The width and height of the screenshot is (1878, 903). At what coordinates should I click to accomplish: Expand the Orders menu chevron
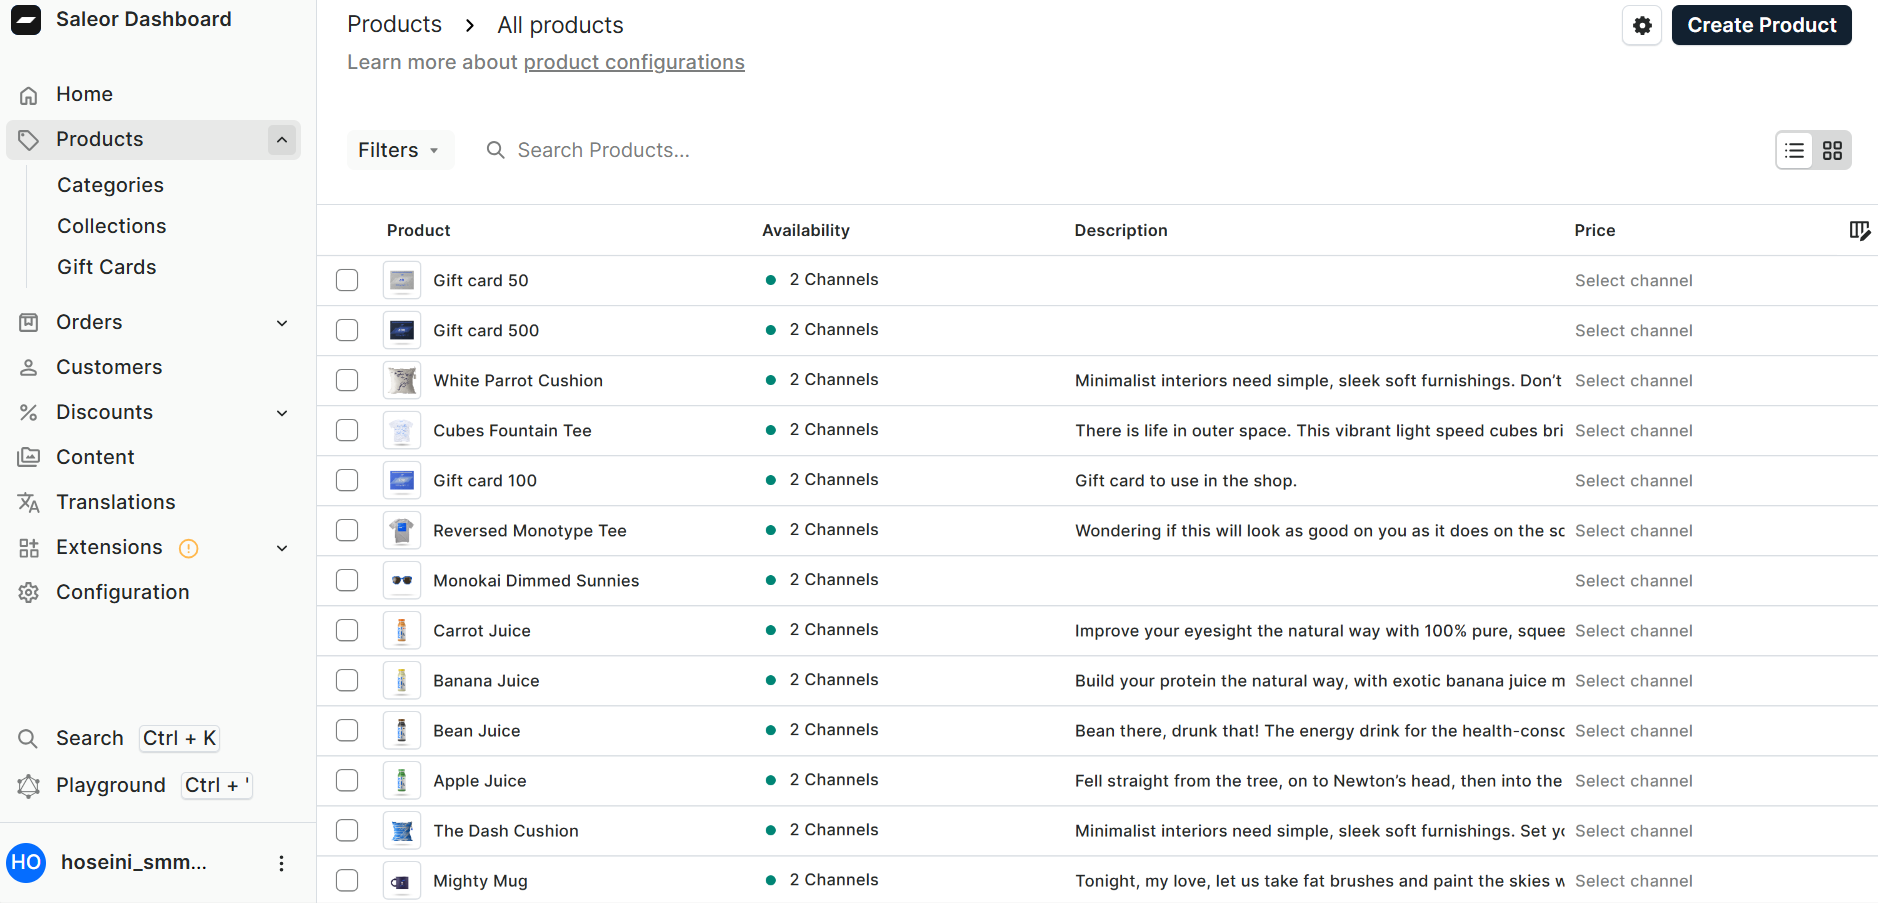point(282,323)
